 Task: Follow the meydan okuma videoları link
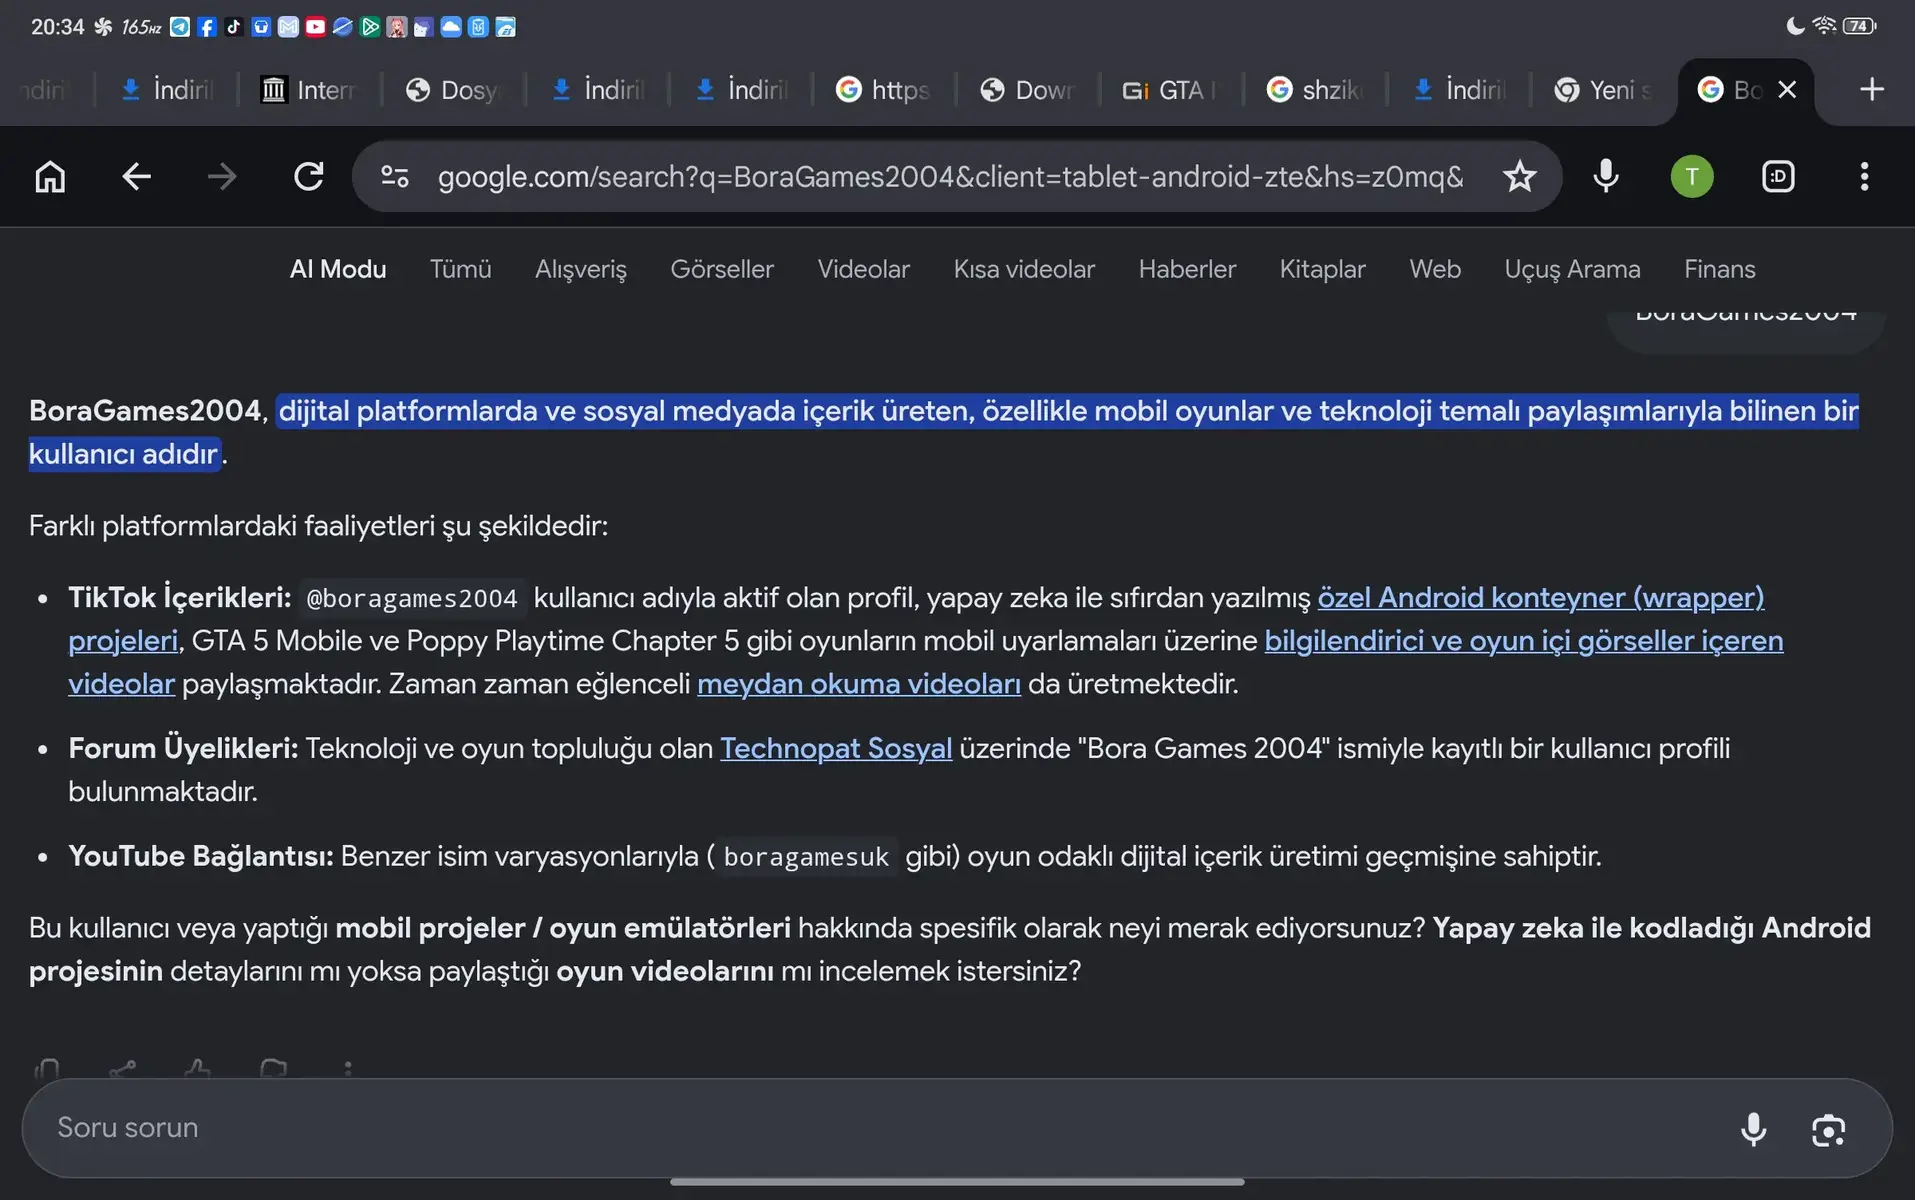tap(859, 684)
